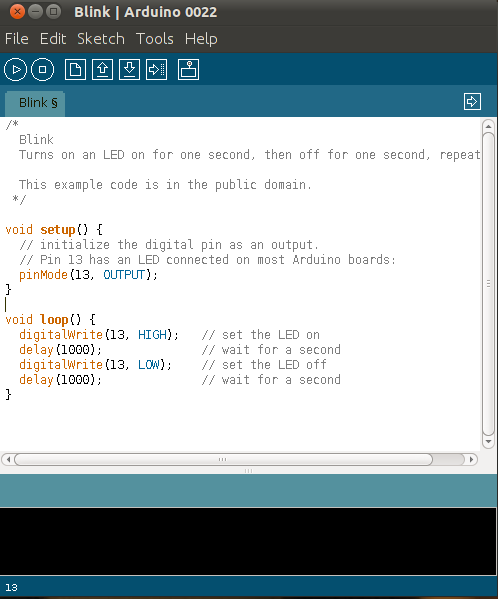The width and height of the screenshot is (498, 599).
Task: Click the Stop toolbar icon
Action: [42, 70]
